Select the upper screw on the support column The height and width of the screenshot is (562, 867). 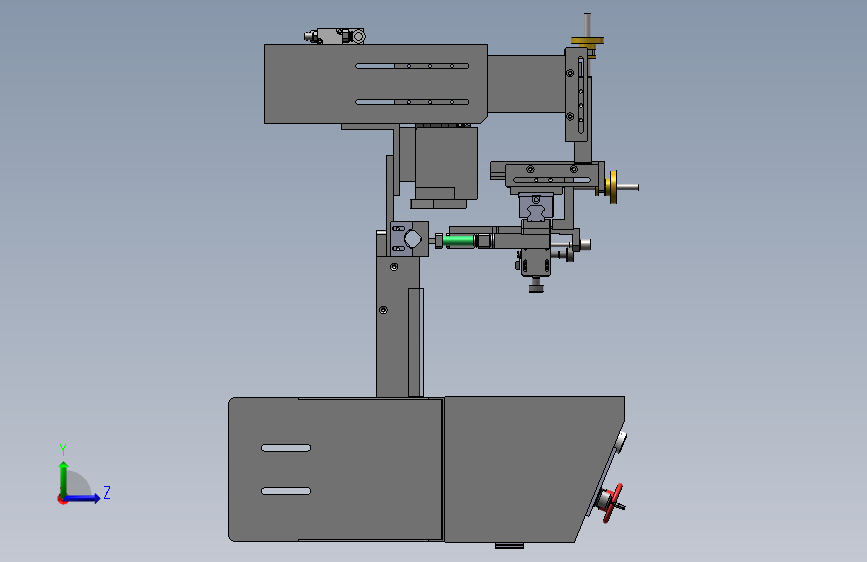tap(394, 267)
